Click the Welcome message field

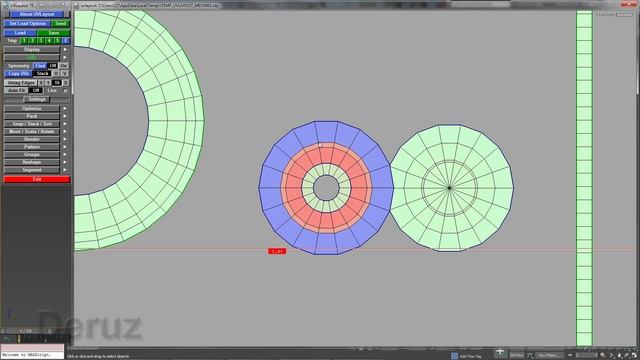click(x=32, y=355)
